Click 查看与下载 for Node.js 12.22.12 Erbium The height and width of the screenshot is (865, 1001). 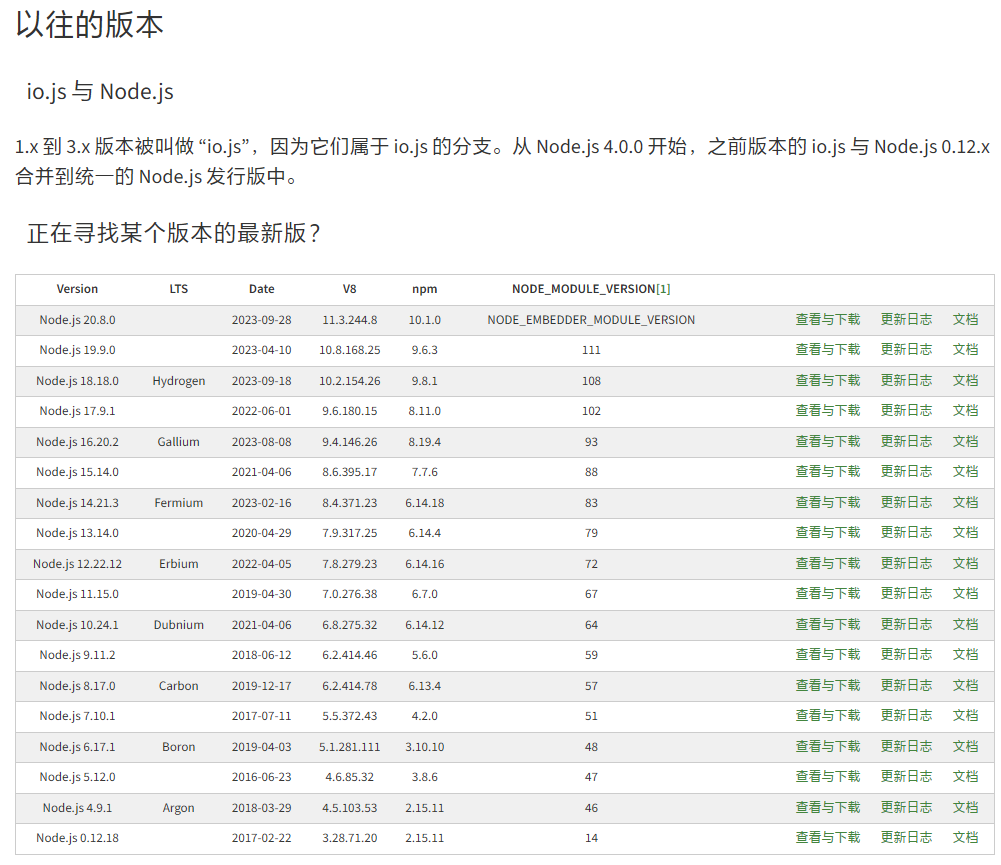(x=827, y=563)
